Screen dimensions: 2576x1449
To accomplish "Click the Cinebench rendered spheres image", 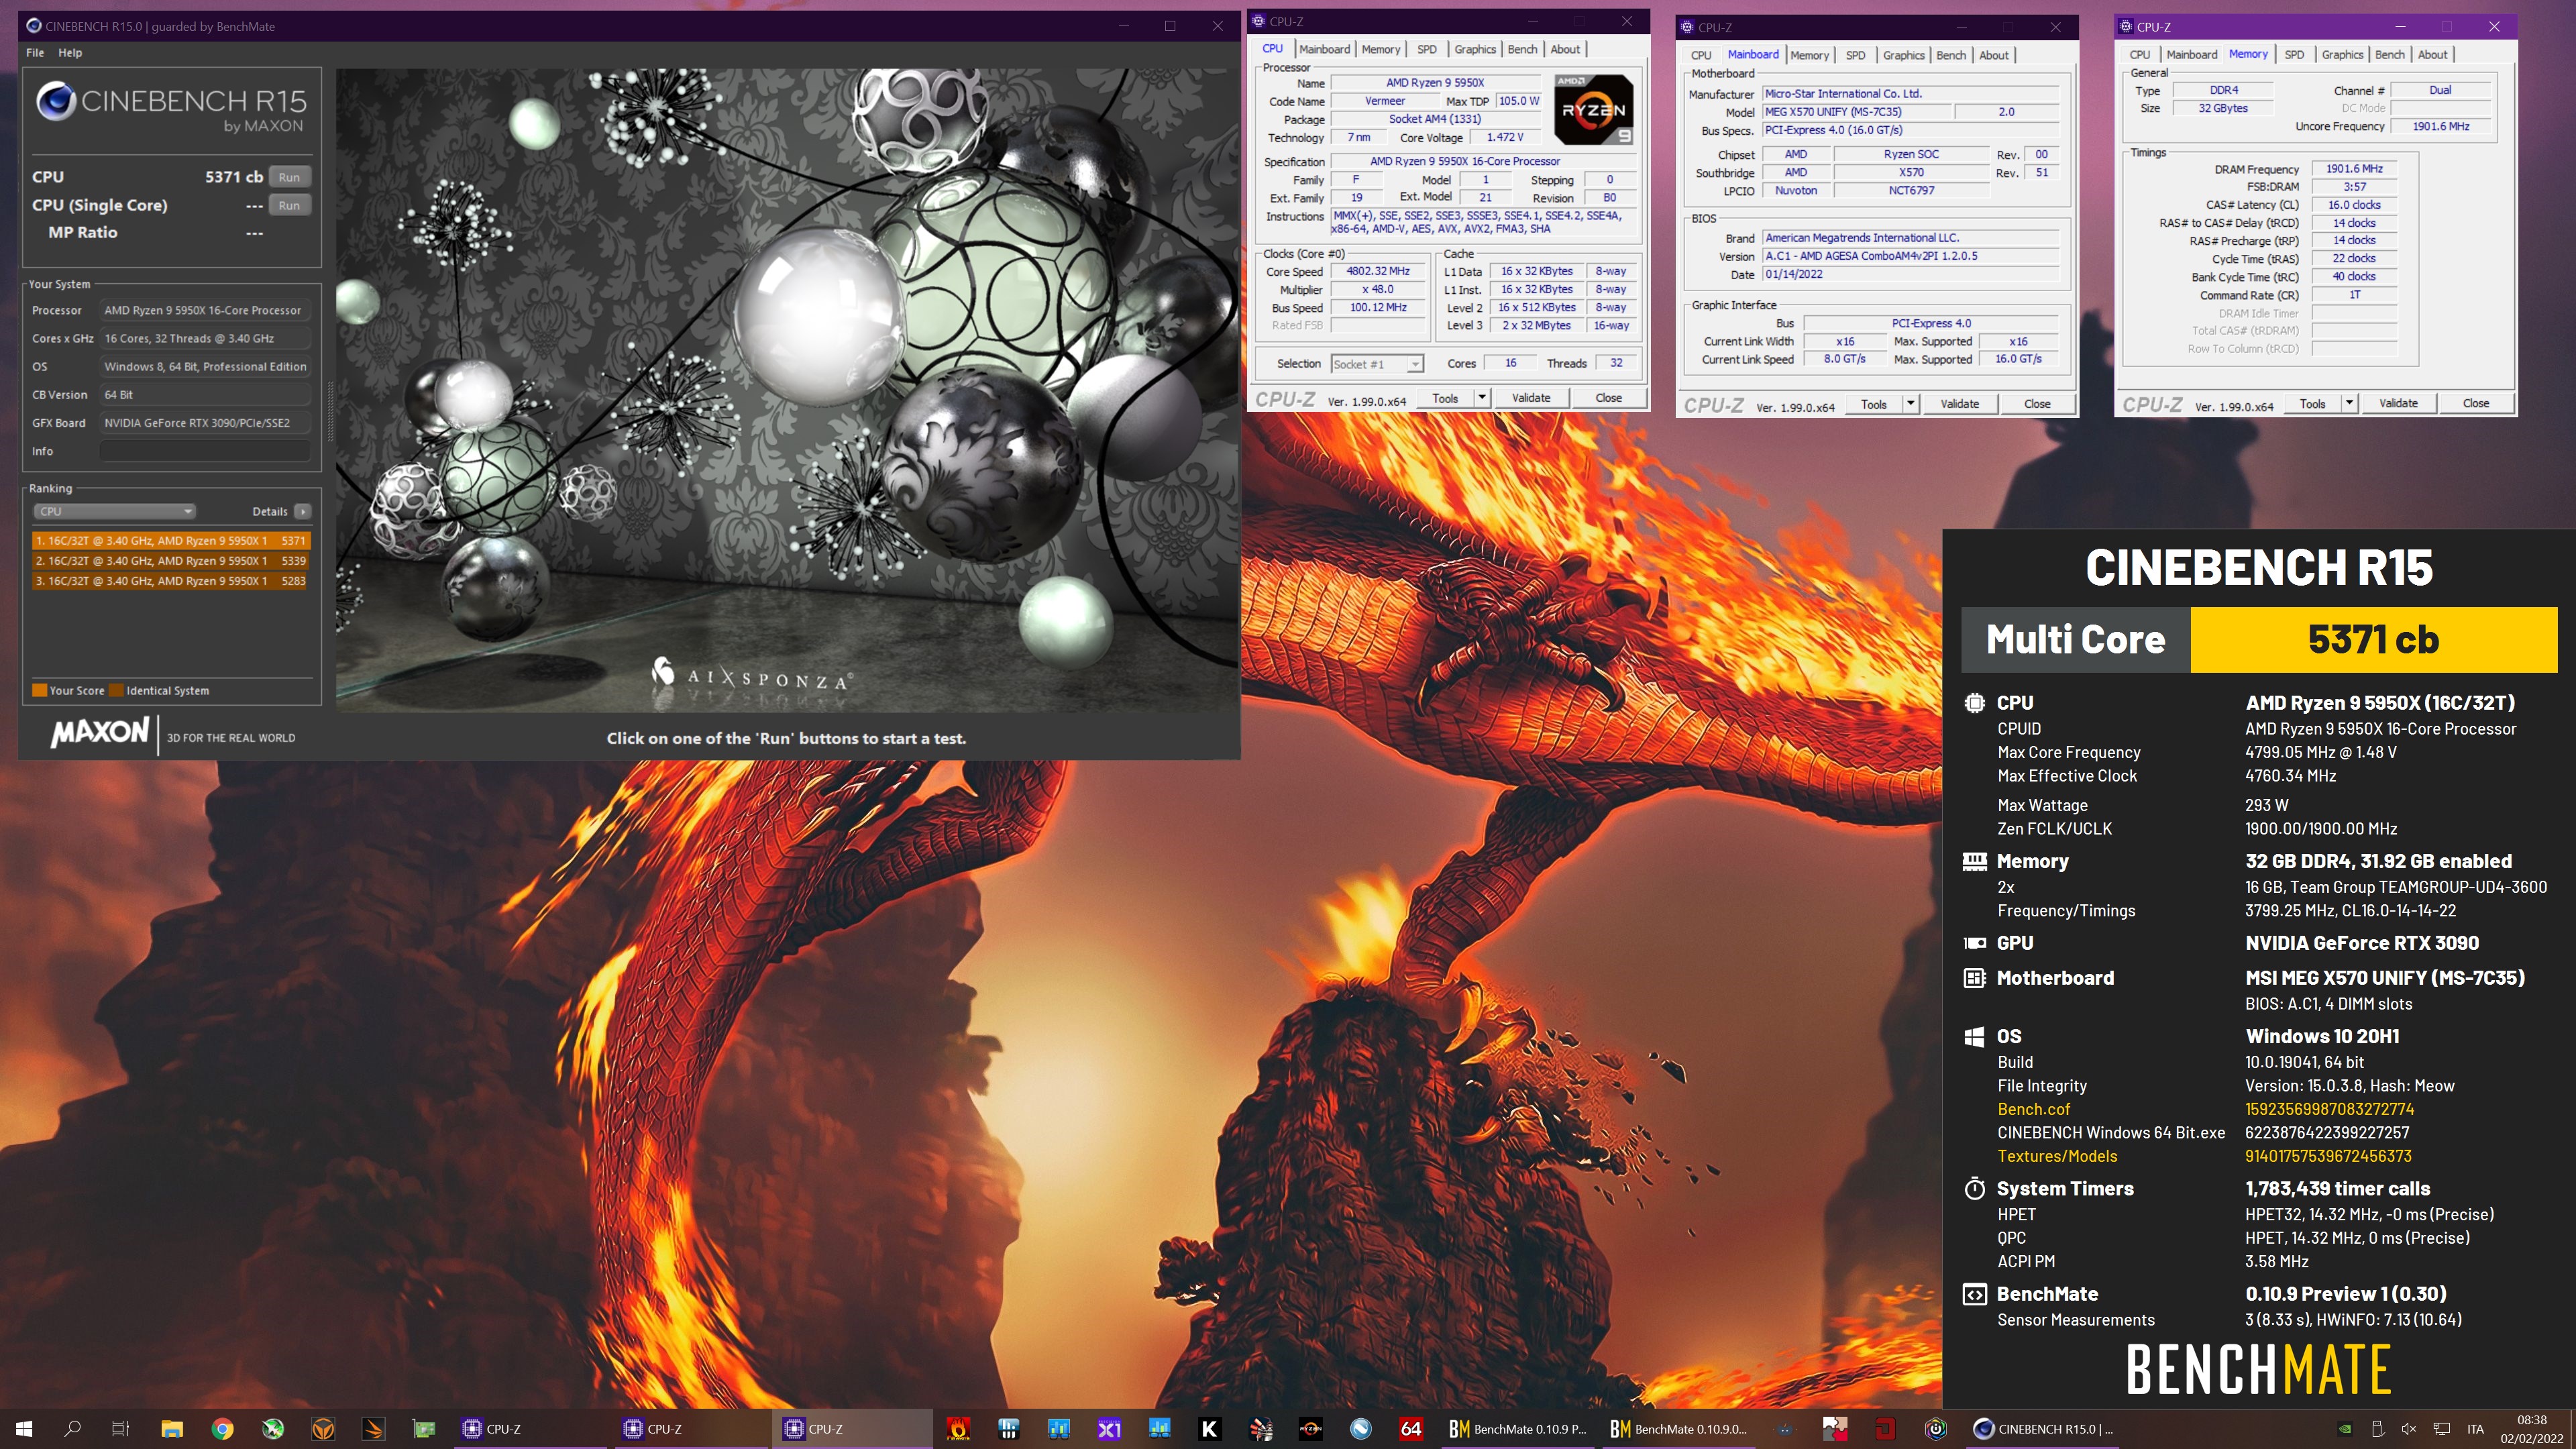I will point(787,390).
